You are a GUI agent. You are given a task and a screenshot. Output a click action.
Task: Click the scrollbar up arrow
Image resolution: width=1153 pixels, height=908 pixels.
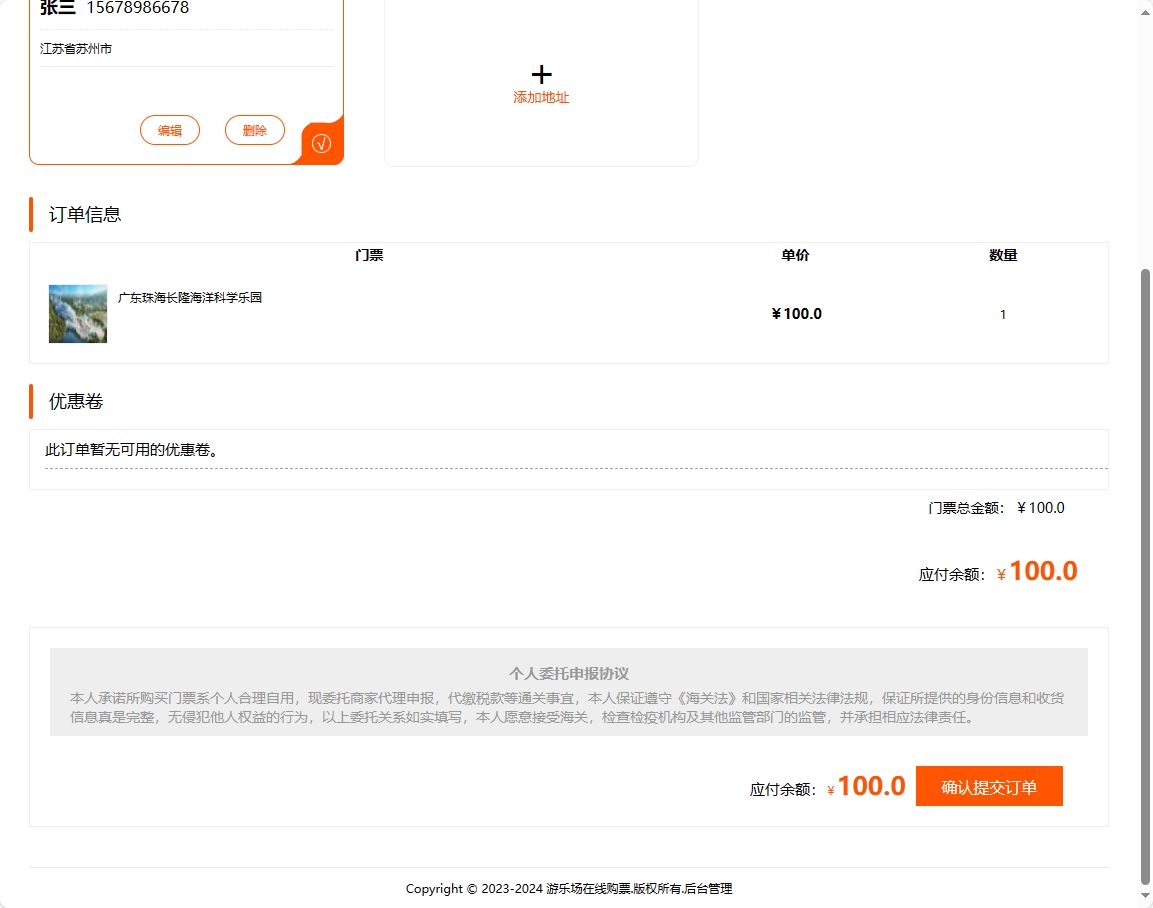pos(1144,12)
